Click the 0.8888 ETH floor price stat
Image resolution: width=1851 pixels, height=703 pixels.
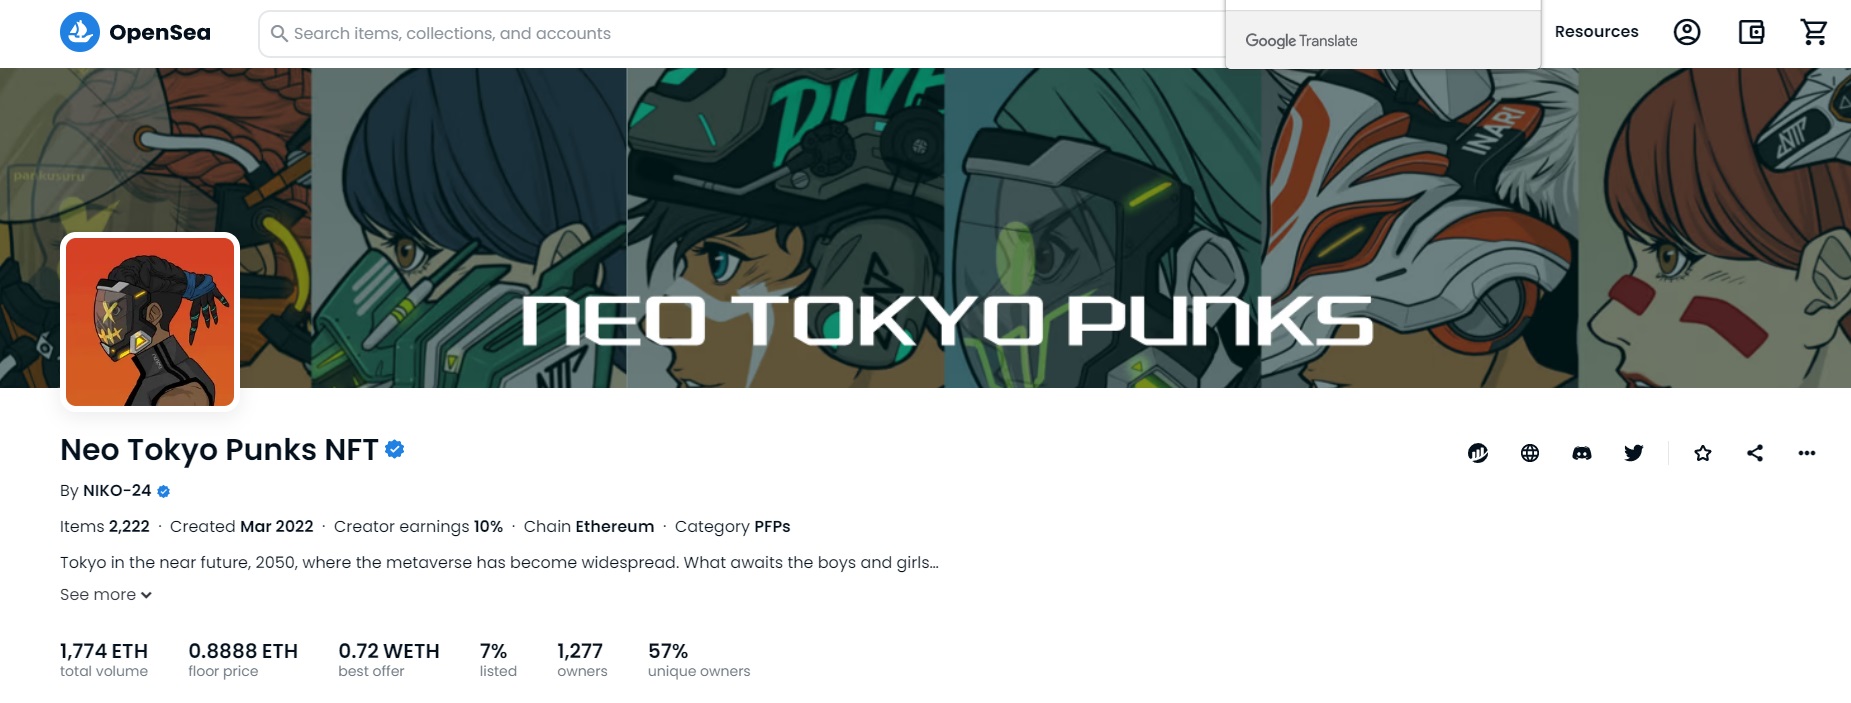point(243,660)
